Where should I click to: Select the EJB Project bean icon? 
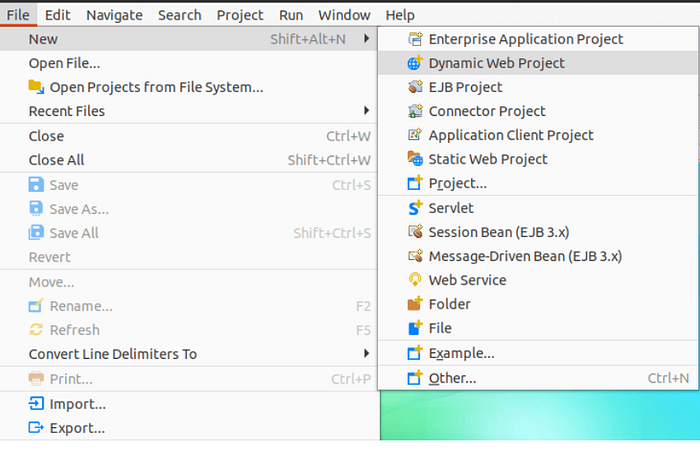point(415,87)
